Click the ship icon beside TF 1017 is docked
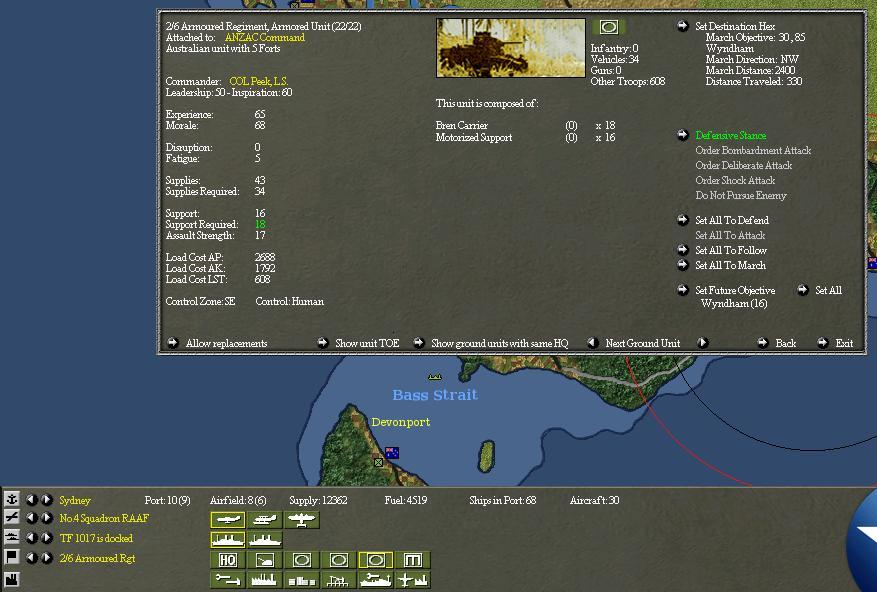The image size is (877, 592). pos(11,537)
